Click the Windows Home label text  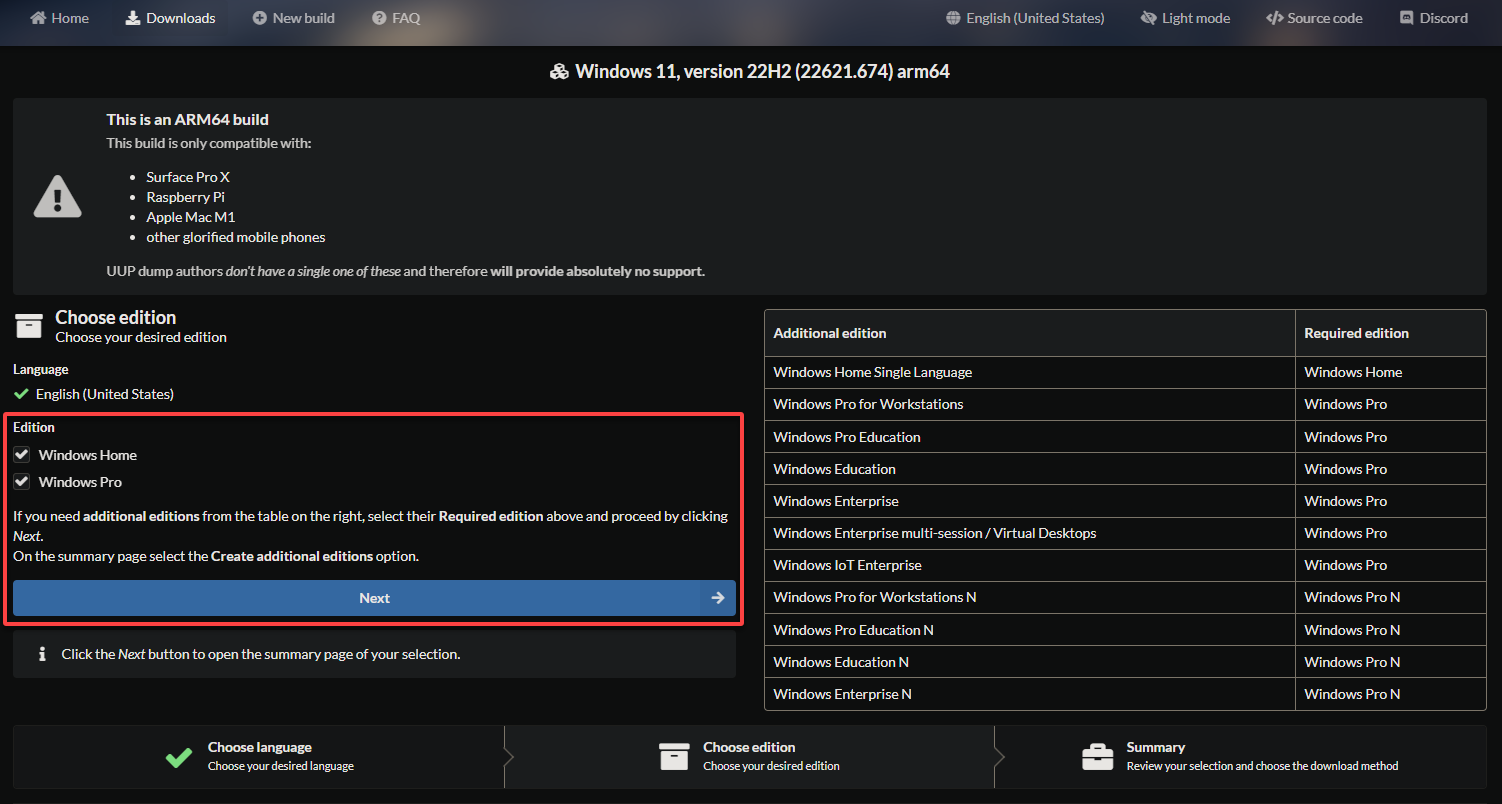[x=88, y=455]
